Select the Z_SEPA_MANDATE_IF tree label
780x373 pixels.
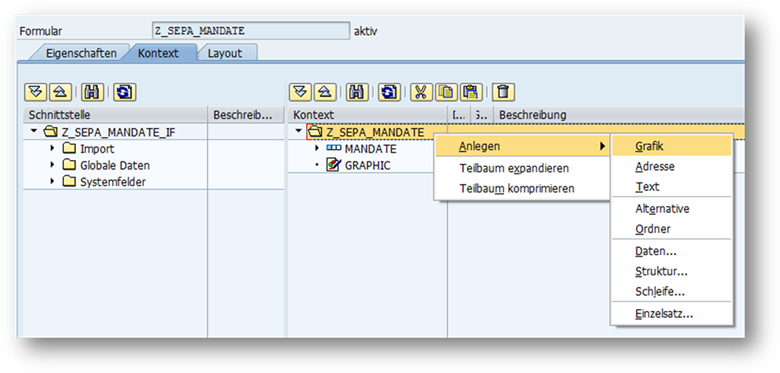pos(118,132)
